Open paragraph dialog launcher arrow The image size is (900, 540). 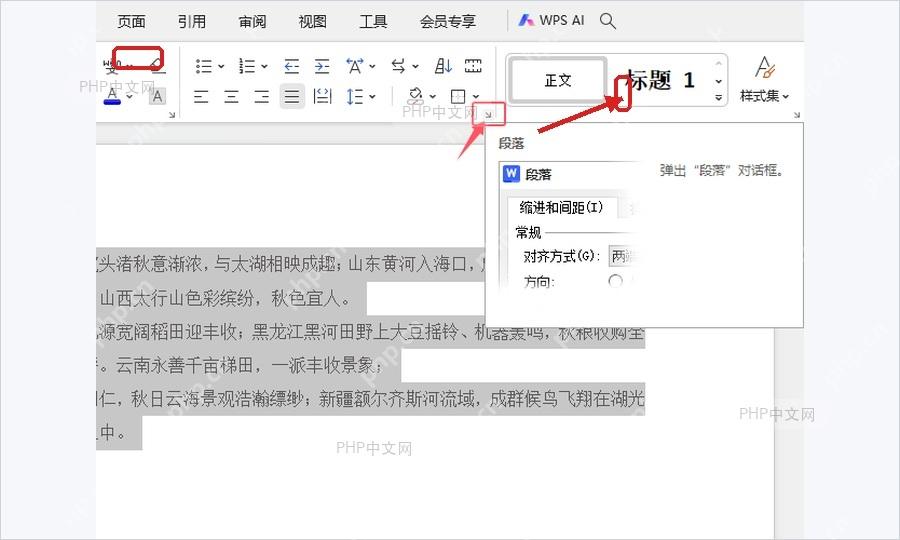click(488, 115)
